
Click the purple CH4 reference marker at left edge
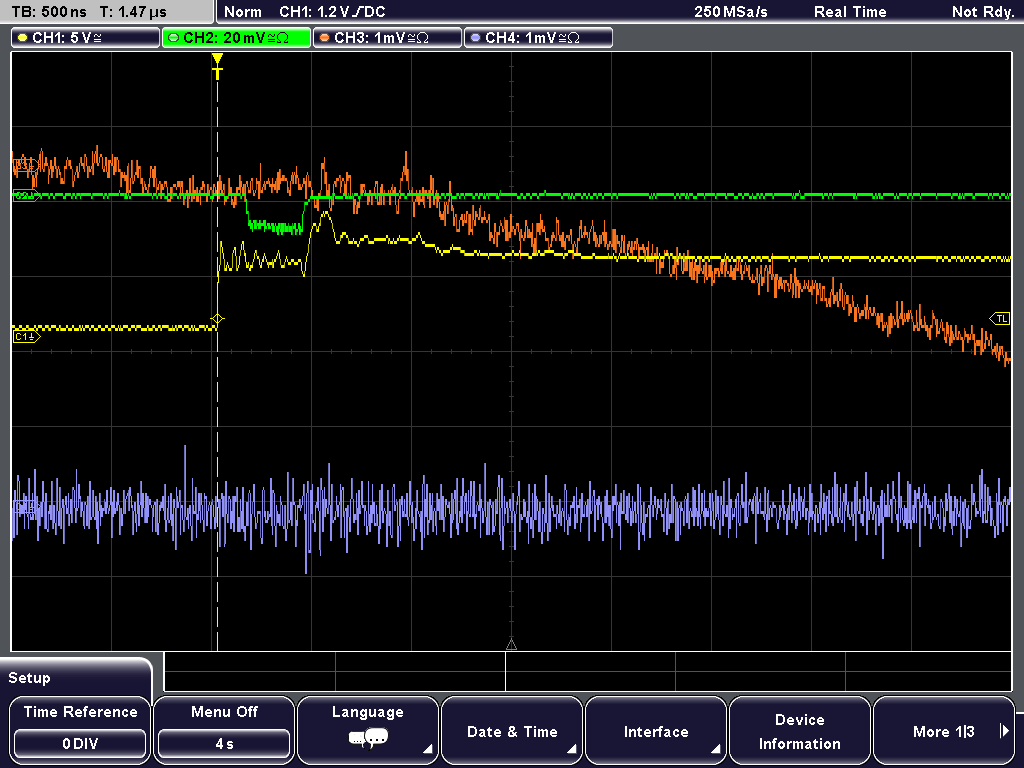click(25, 506)
